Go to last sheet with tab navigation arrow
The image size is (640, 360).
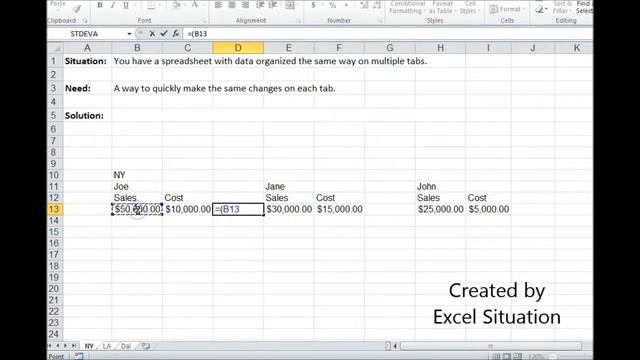tap(74, 346)
